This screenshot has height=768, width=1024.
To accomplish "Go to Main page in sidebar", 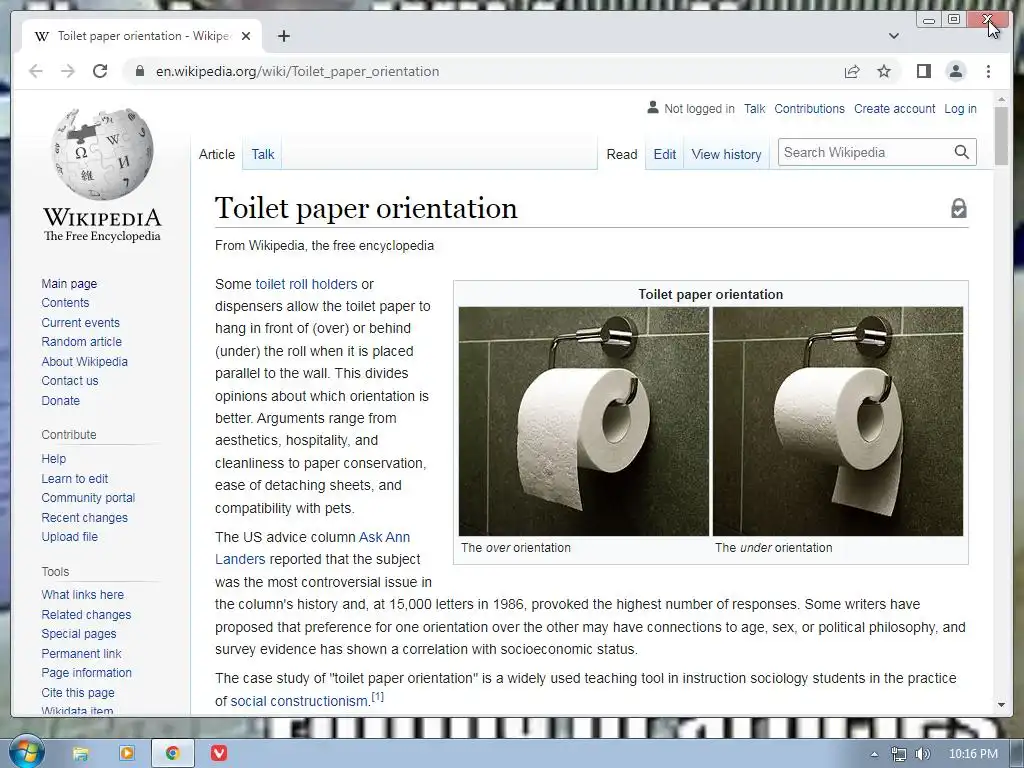I will coord(69,283).
